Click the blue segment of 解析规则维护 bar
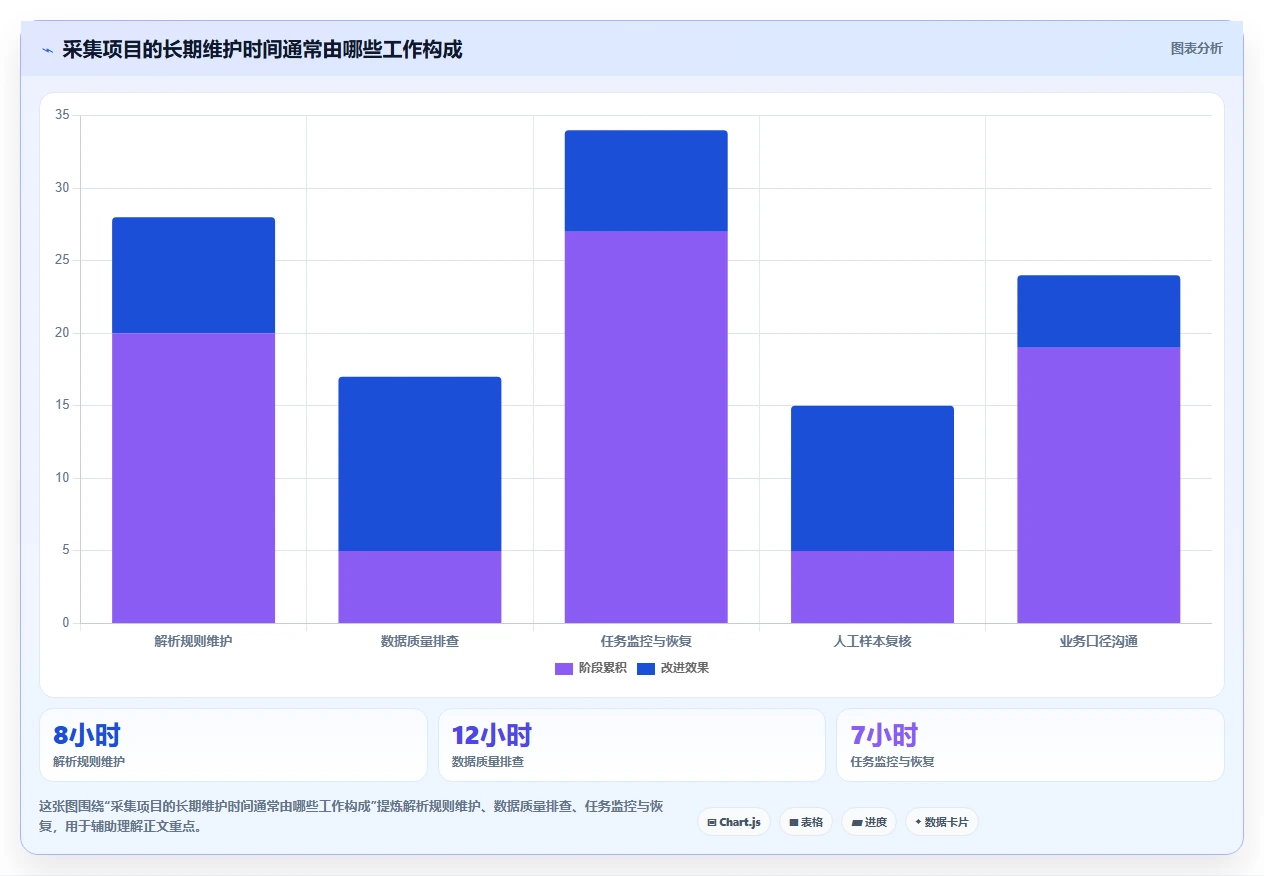Viewport: 1264px width, 876px height. point(193,275)
